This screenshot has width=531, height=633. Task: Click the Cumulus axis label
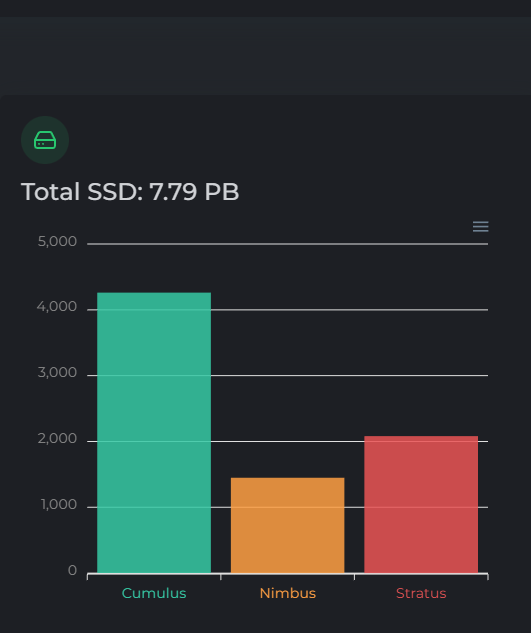point(154,593)
